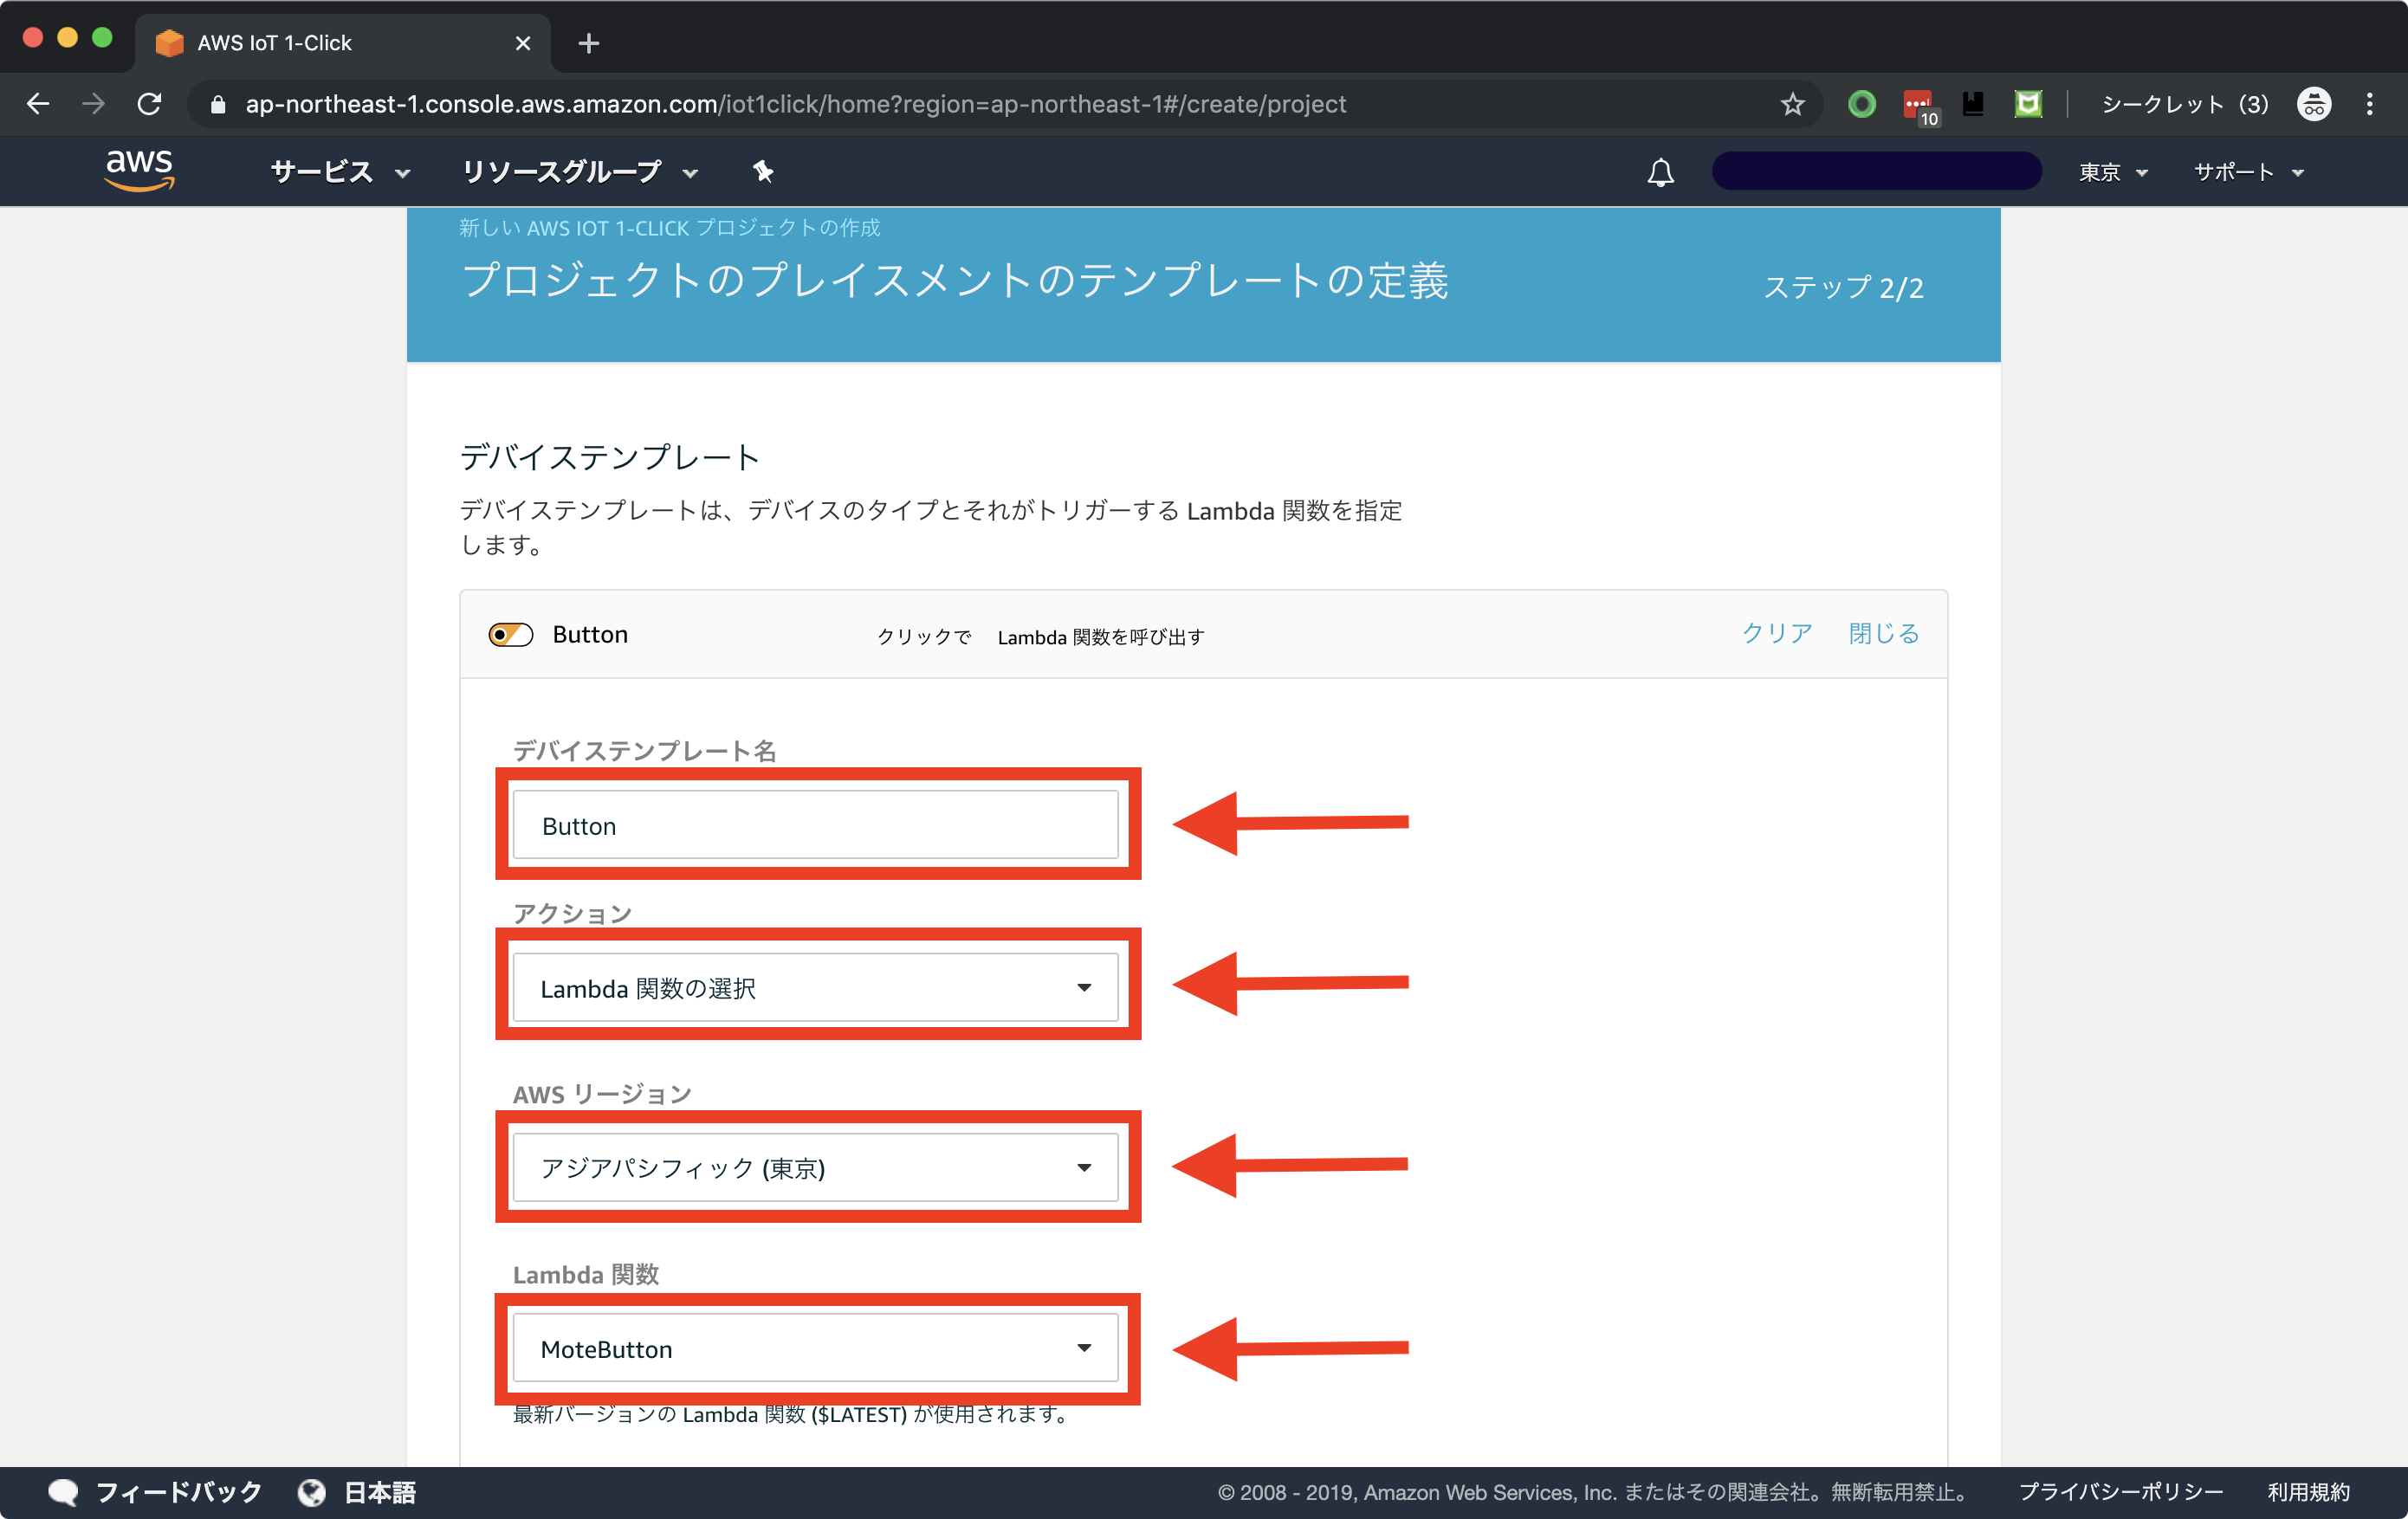Open the リソースグループ menu
This screenshot has height=1519, width=2408.
(x=579, y=172)
